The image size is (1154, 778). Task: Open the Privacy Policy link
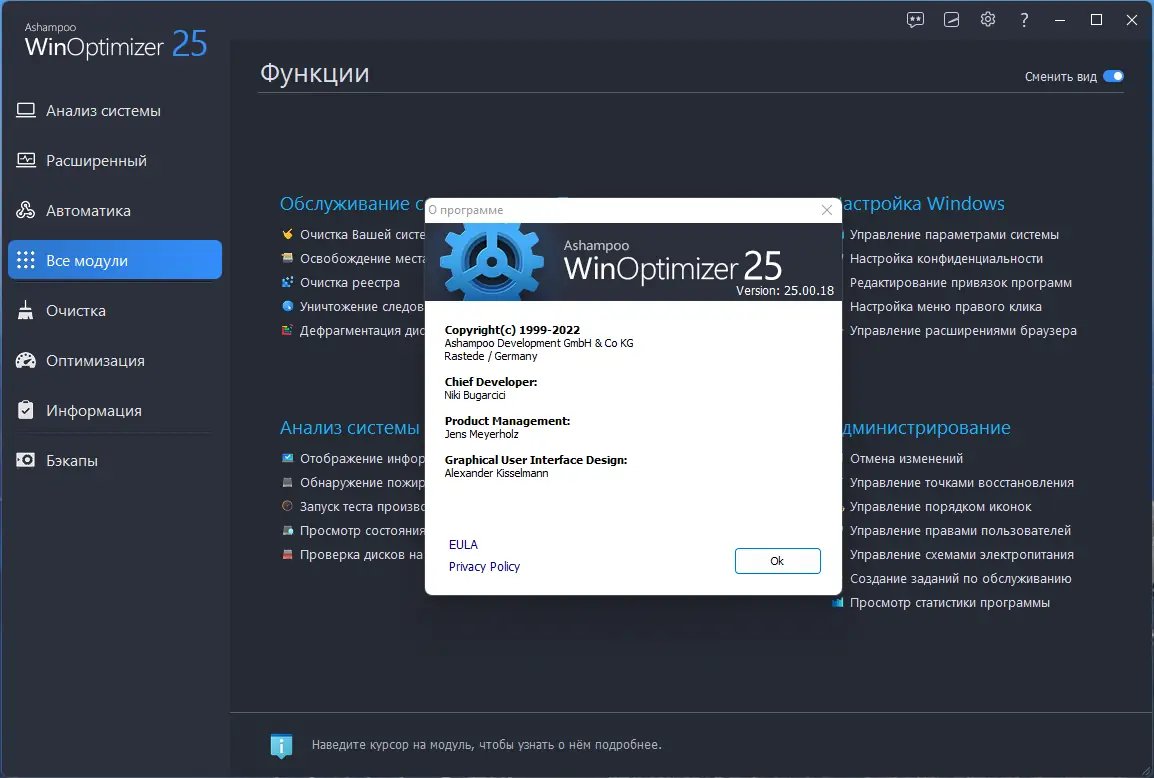tap(484, 567)
